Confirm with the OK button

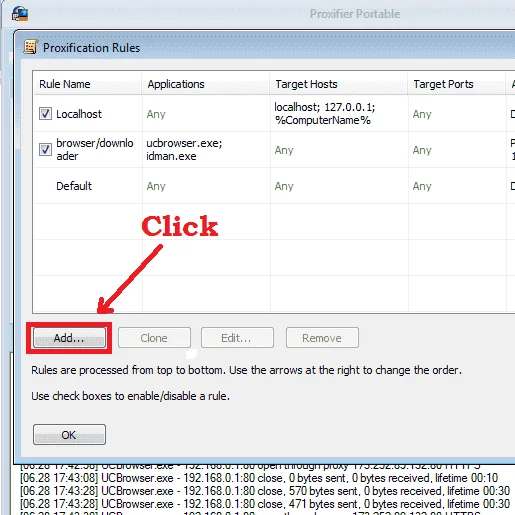coord(69,435)
